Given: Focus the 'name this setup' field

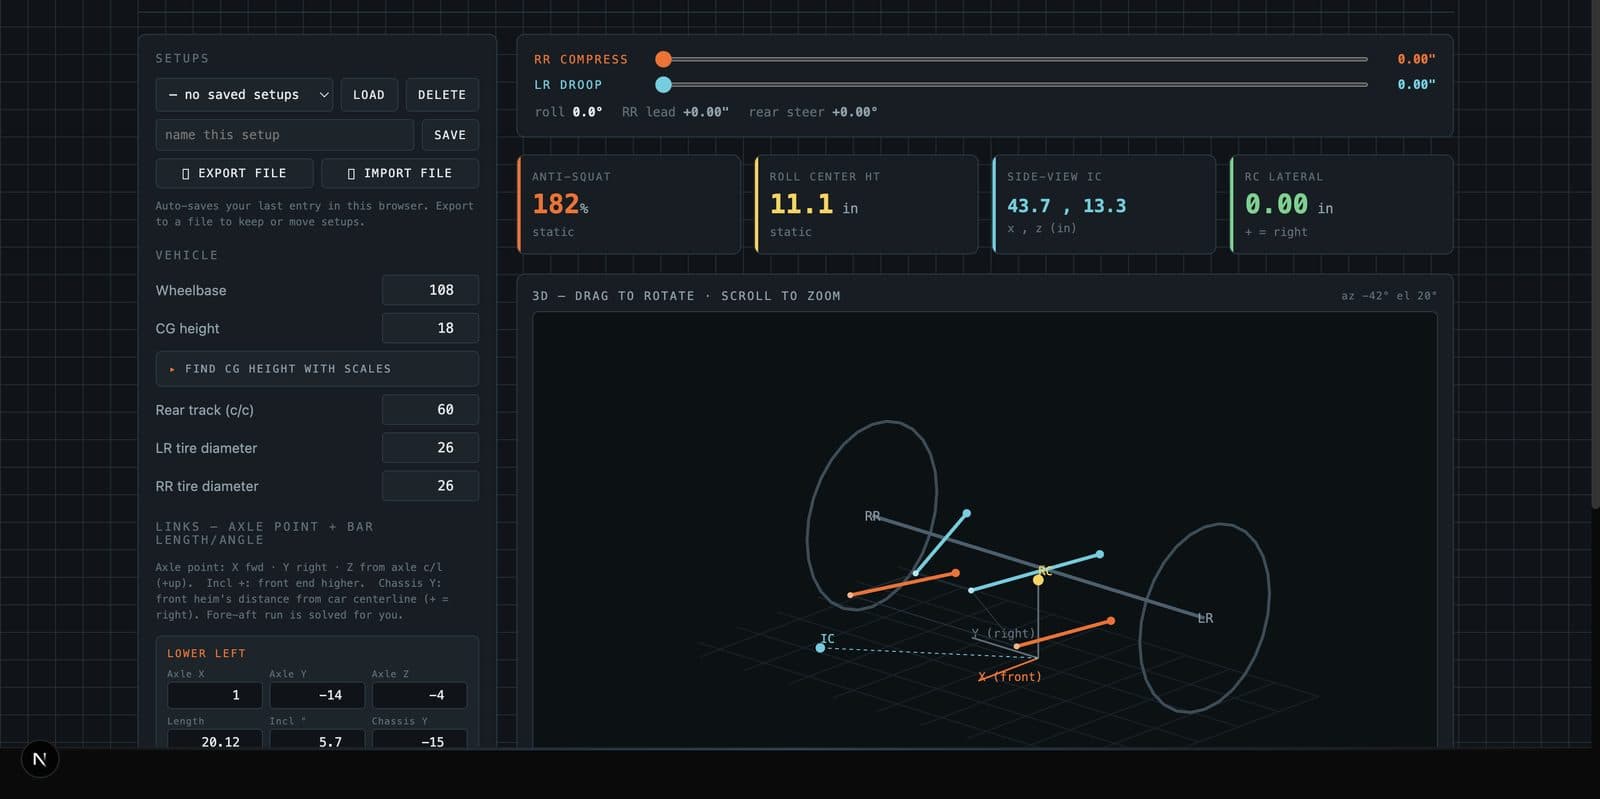Looking at the screenshot, I should (x=284, y=135).
